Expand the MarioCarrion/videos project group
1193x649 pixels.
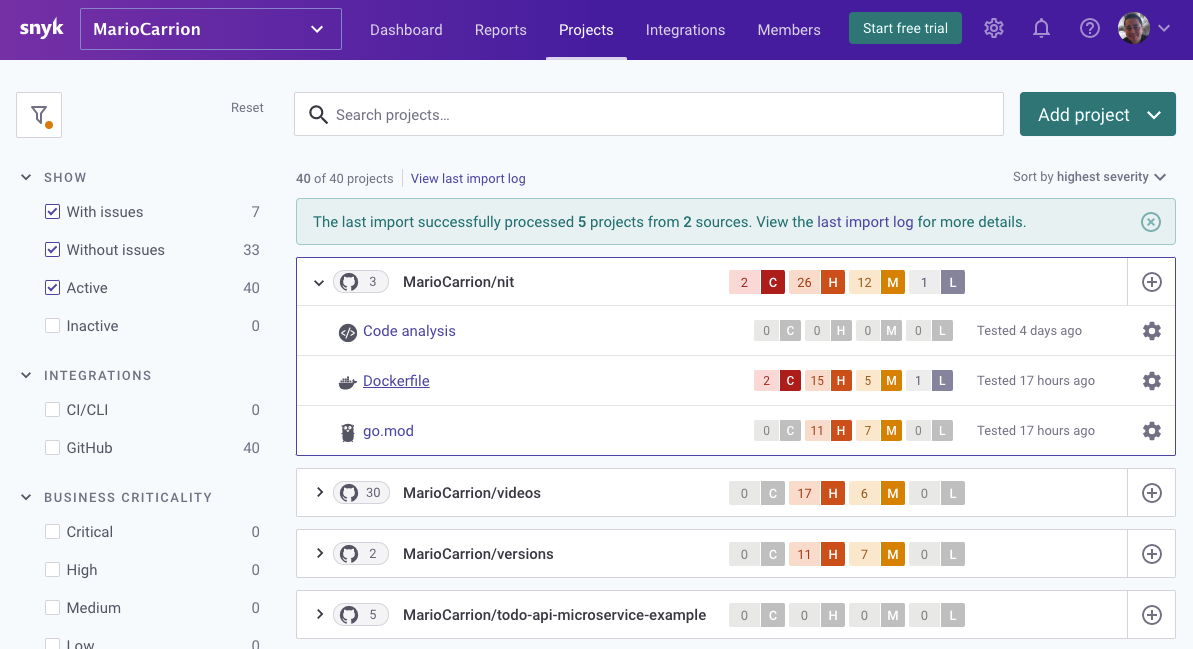coord(320,492)
